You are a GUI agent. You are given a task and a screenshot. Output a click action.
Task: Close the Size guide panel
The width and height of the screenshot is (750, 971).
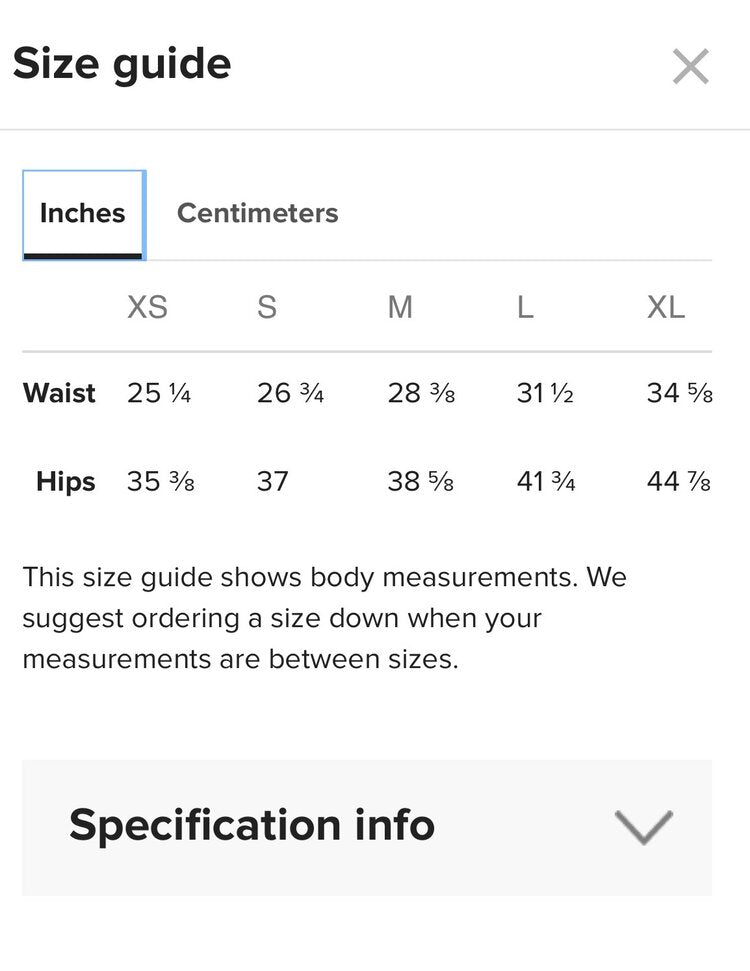(690, 67)
